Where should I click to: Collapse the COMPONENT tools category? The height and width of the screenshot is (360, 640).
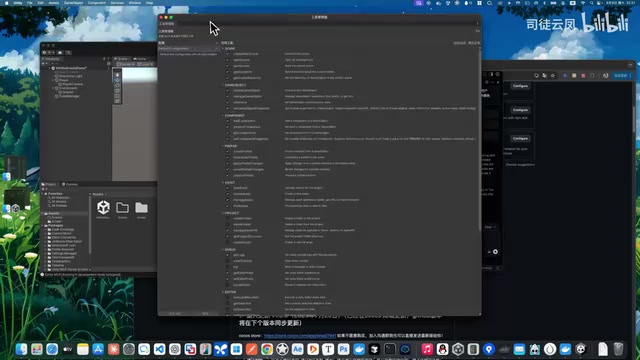point(223,116)
